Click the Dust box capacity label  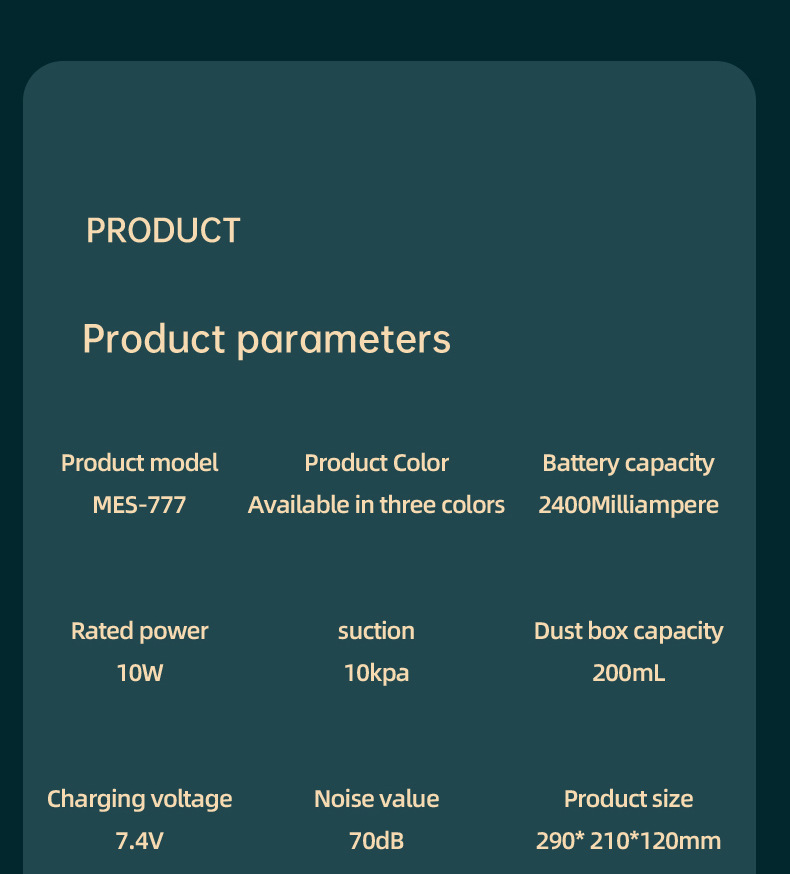click(628, 631)
